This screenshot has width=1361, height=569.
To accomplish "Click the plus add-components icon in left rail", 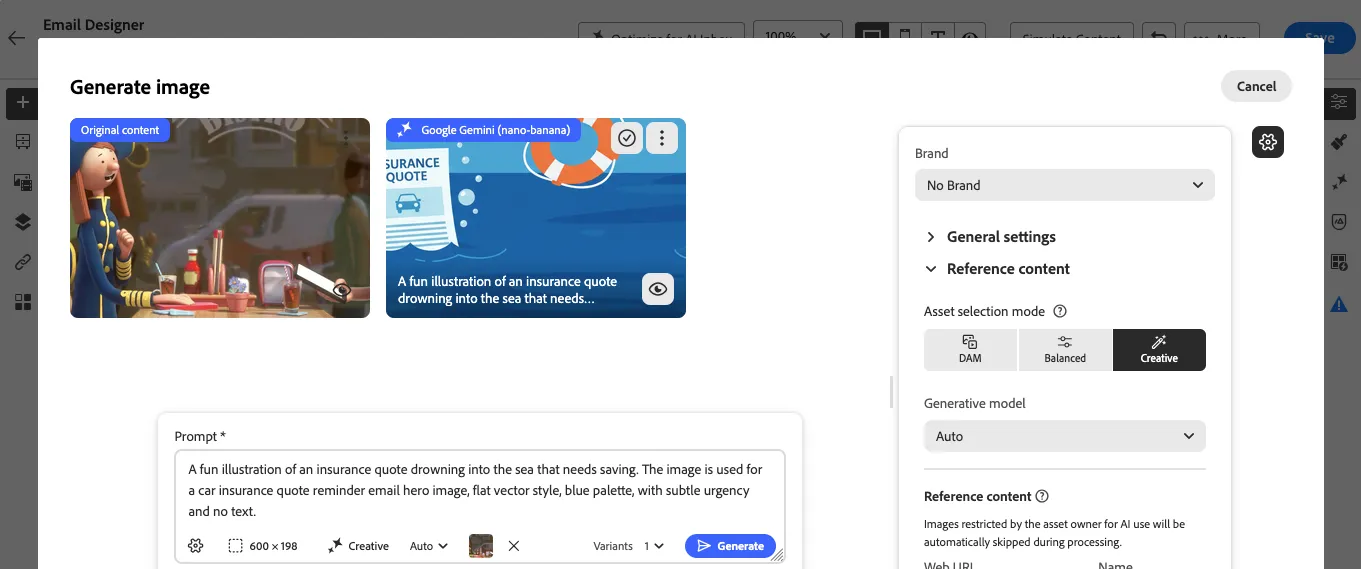I will [22, 103].
